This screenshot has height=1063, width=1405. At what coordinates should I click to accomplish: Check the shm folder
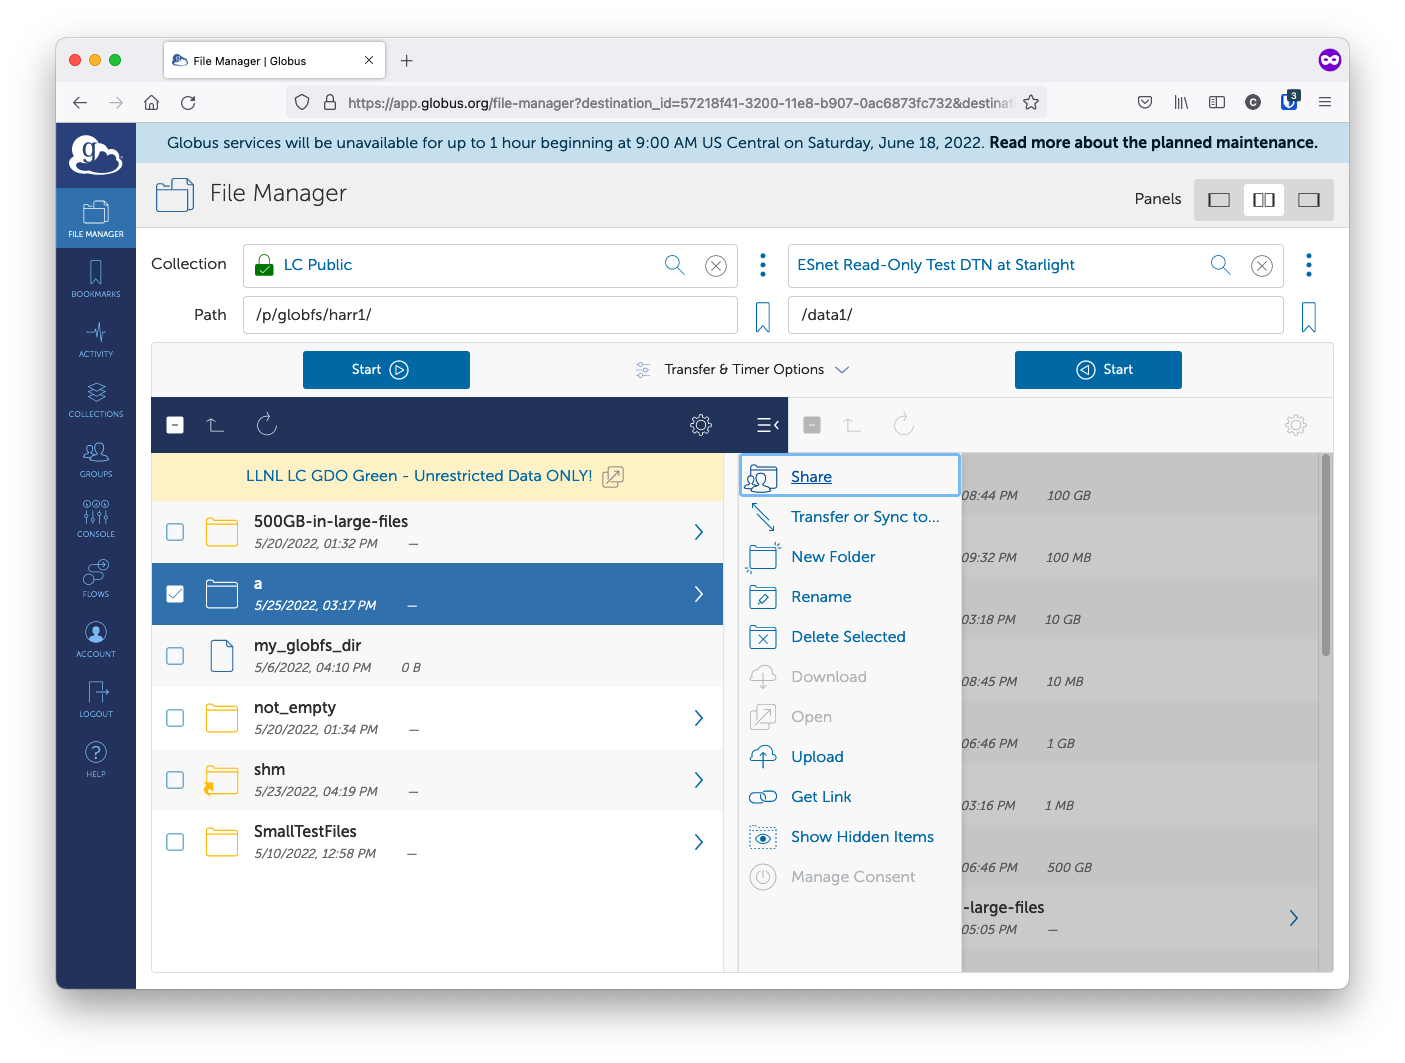click(175, 780)
